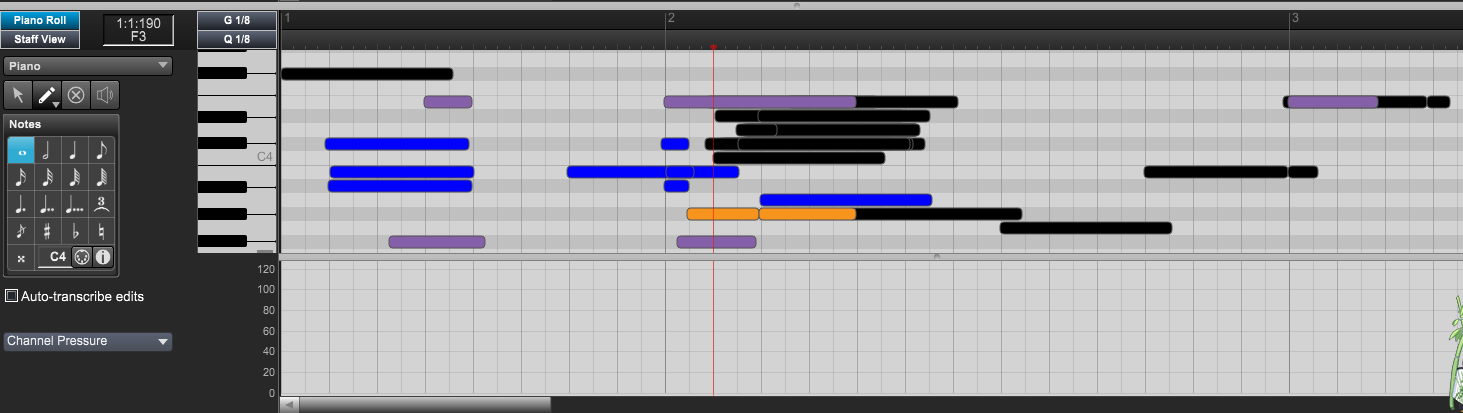
Task: Open the Piano instrument dropdown
Action: pyautogui.click(x=88, y=66)
